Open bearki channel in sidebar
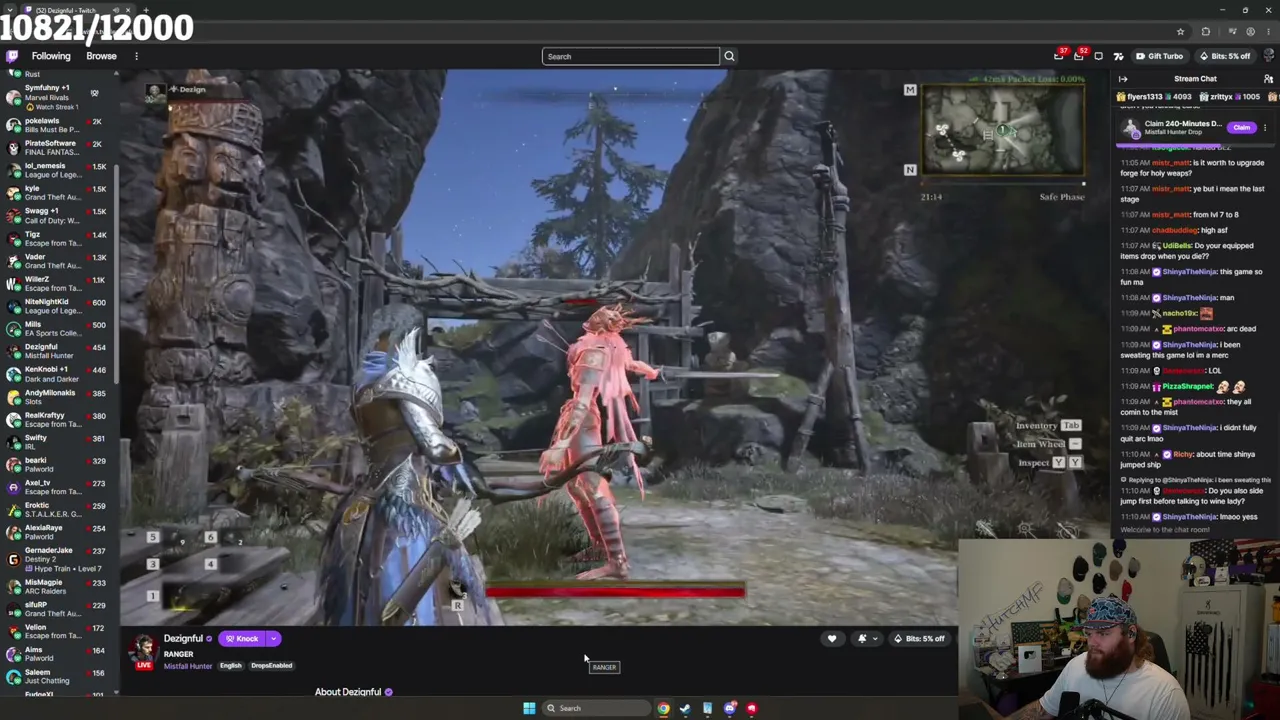Image resolution: width=1280 pixels, height=720 pixels. [58, 464]
